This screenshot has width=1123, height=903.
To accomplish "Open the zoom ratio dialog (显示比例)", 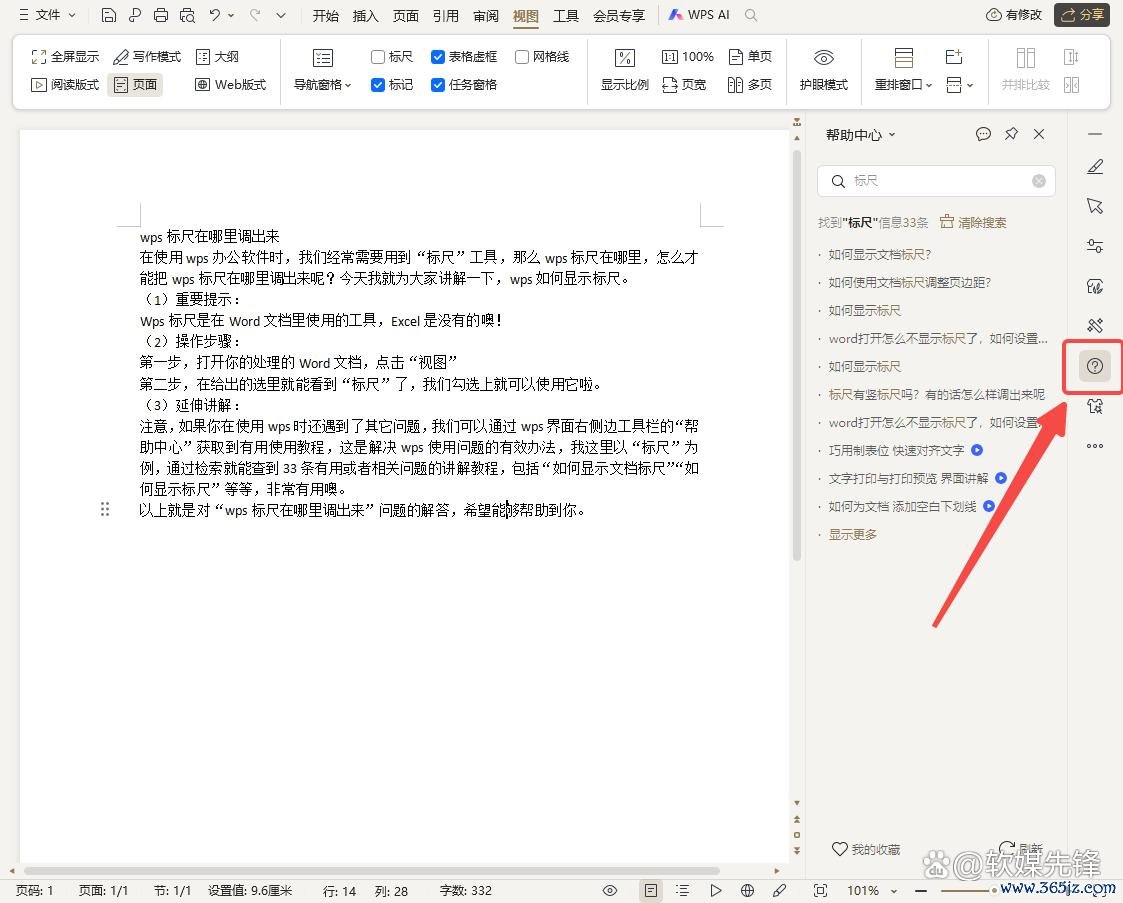I will pos(625,70).
